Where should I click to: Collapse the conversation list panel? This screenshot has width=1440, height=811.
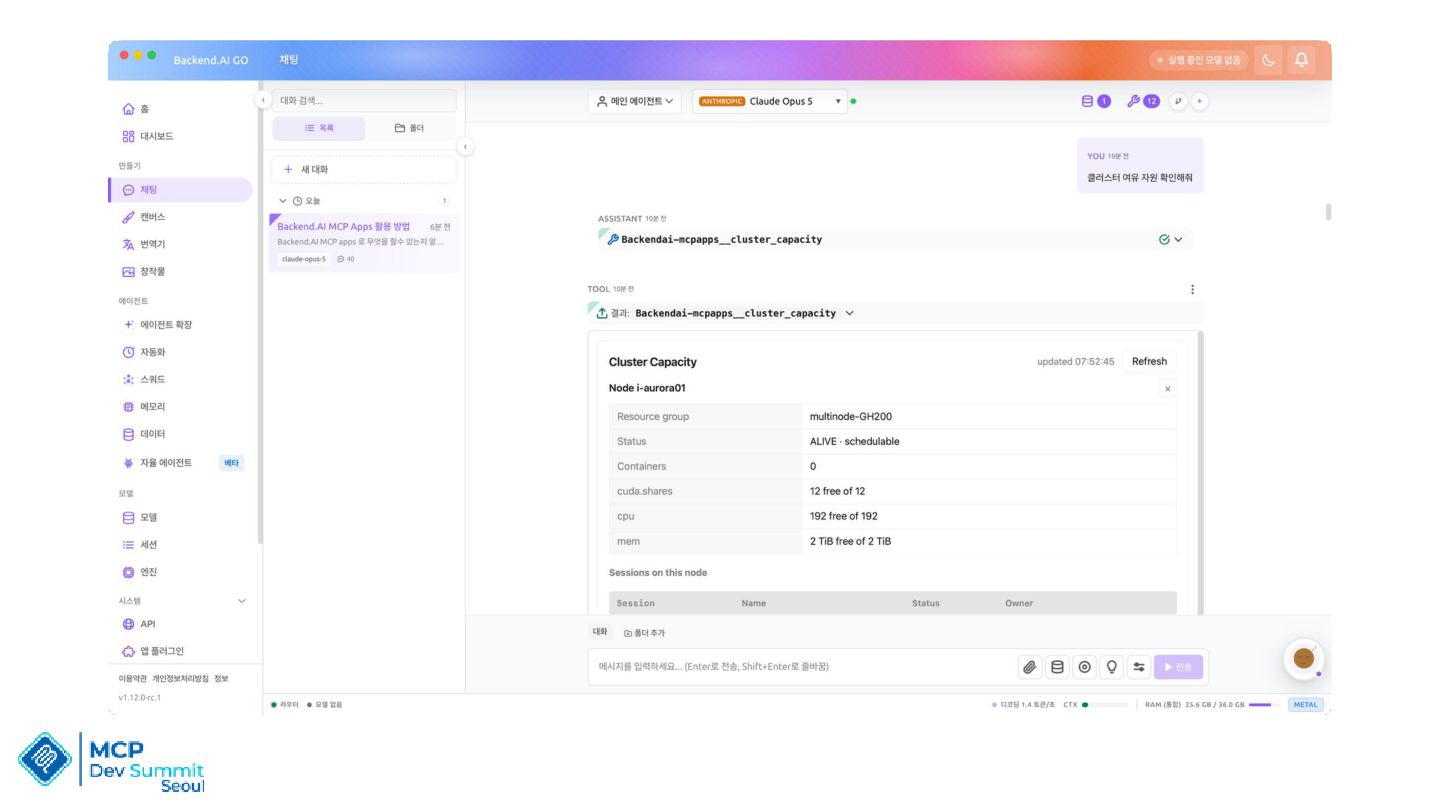(465, 147)
